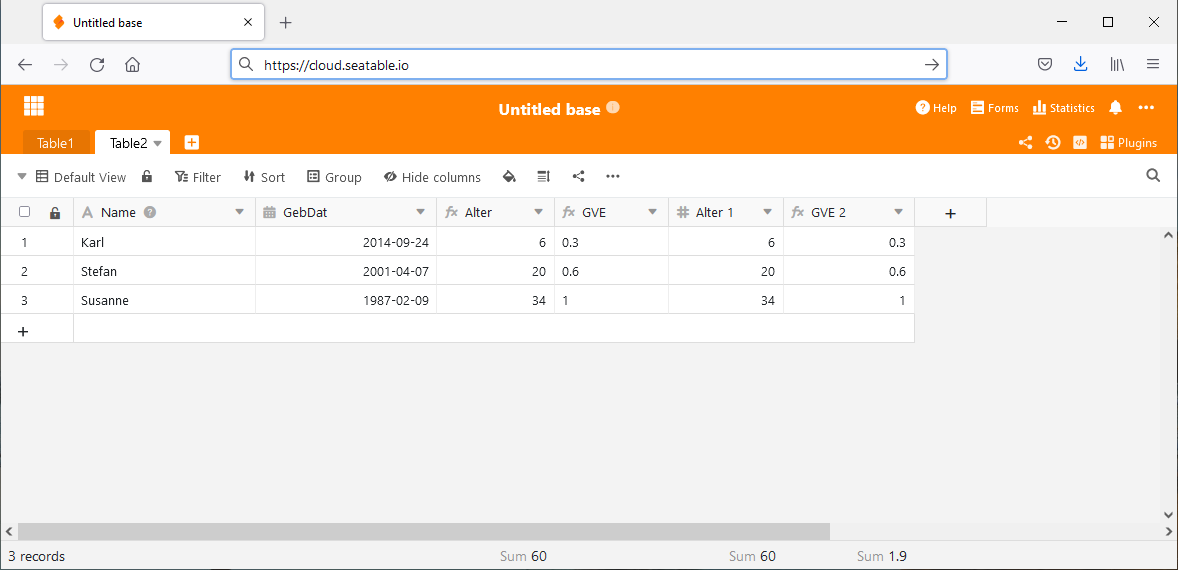Open the Table2 tab dropdown menu
This screenshot has height=570, width=1178.
(x=158, y=143)
